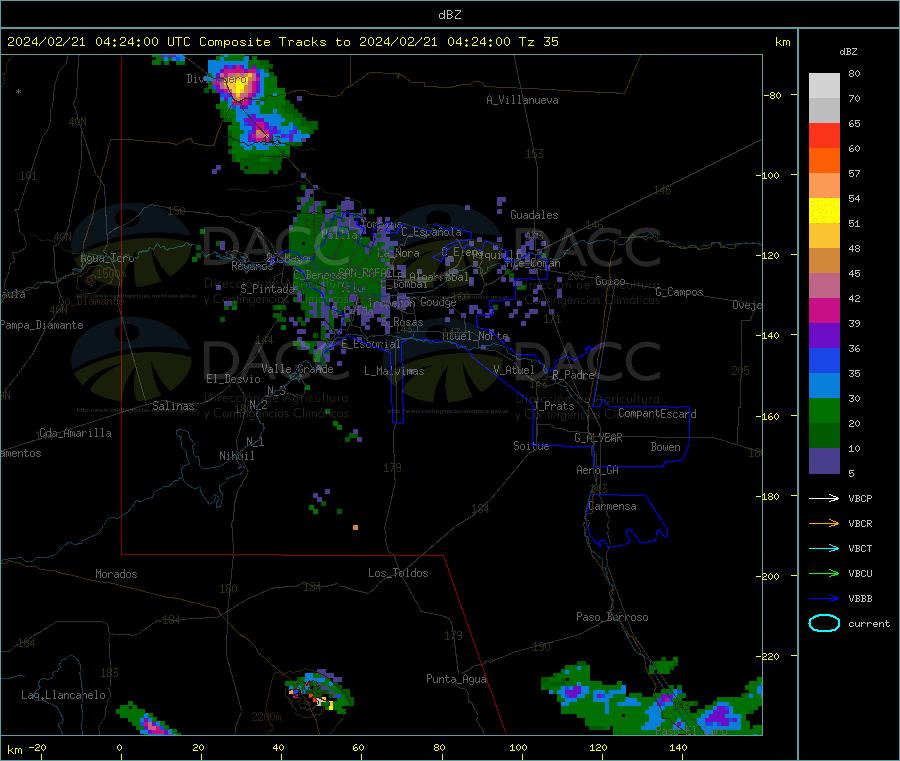The width and height of the screenshot is (900, 761).
Task: Click the 'Salinas' map label
Action: tap(173, 406)
